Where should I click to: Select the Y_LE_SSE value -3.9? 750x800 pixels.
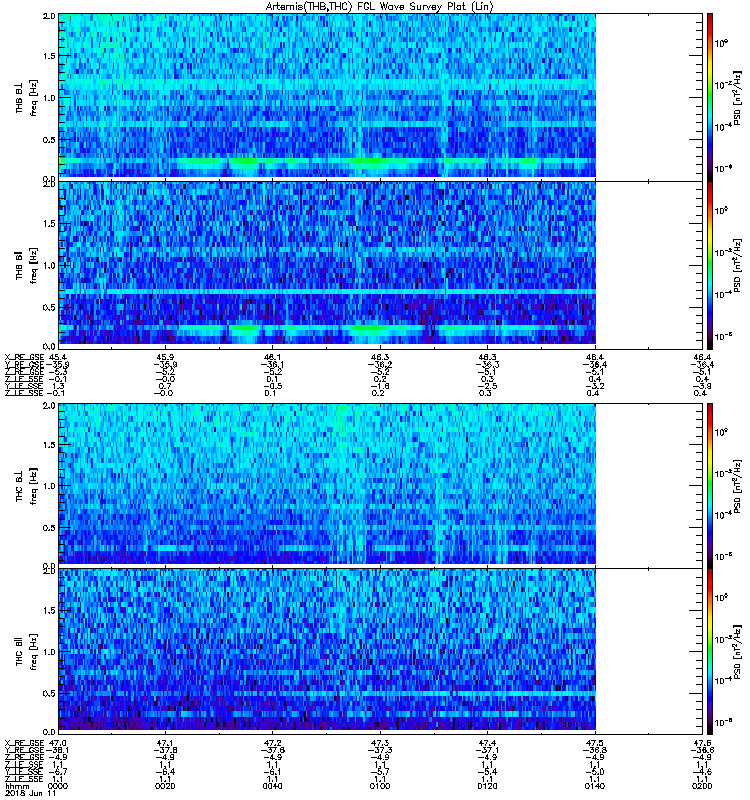[701, 386]
